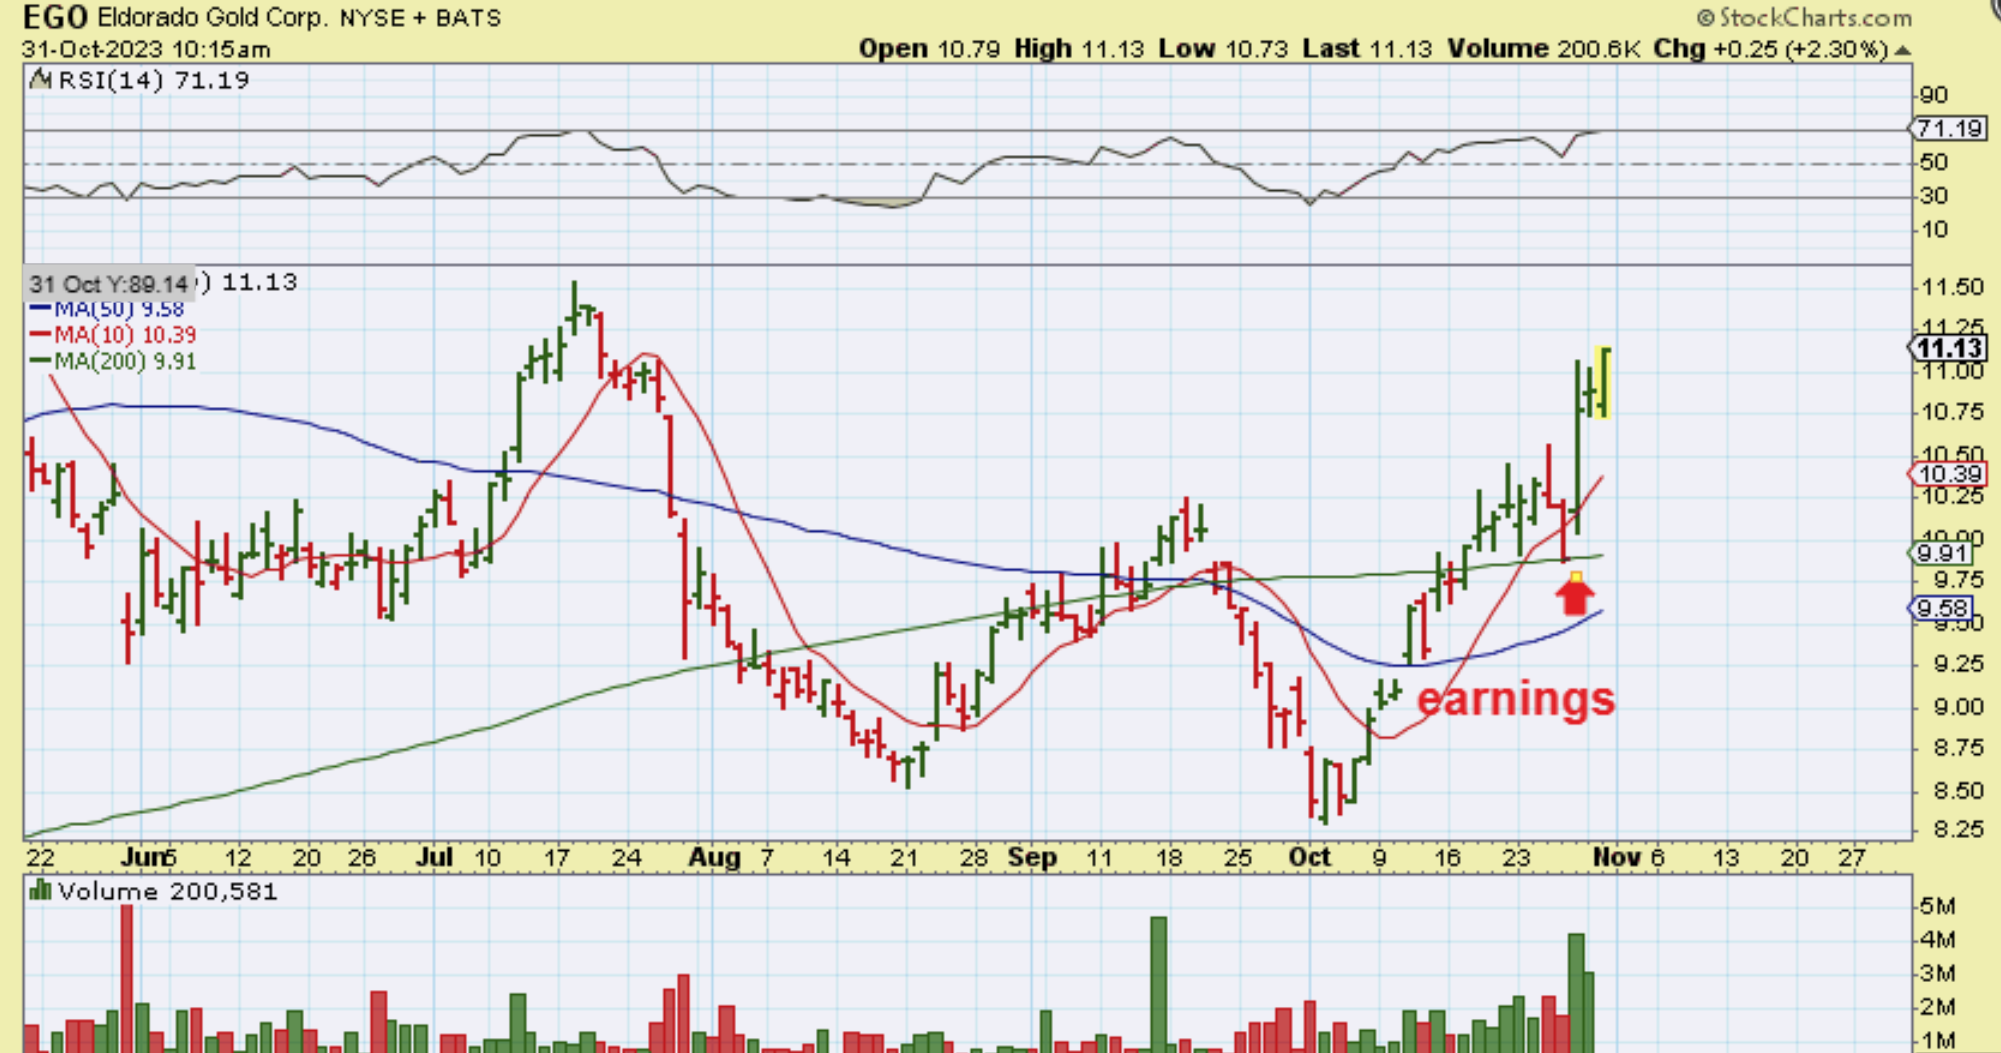
Task: Click the 71.19 RSI tag on the axis
Action: (1946, 128)
